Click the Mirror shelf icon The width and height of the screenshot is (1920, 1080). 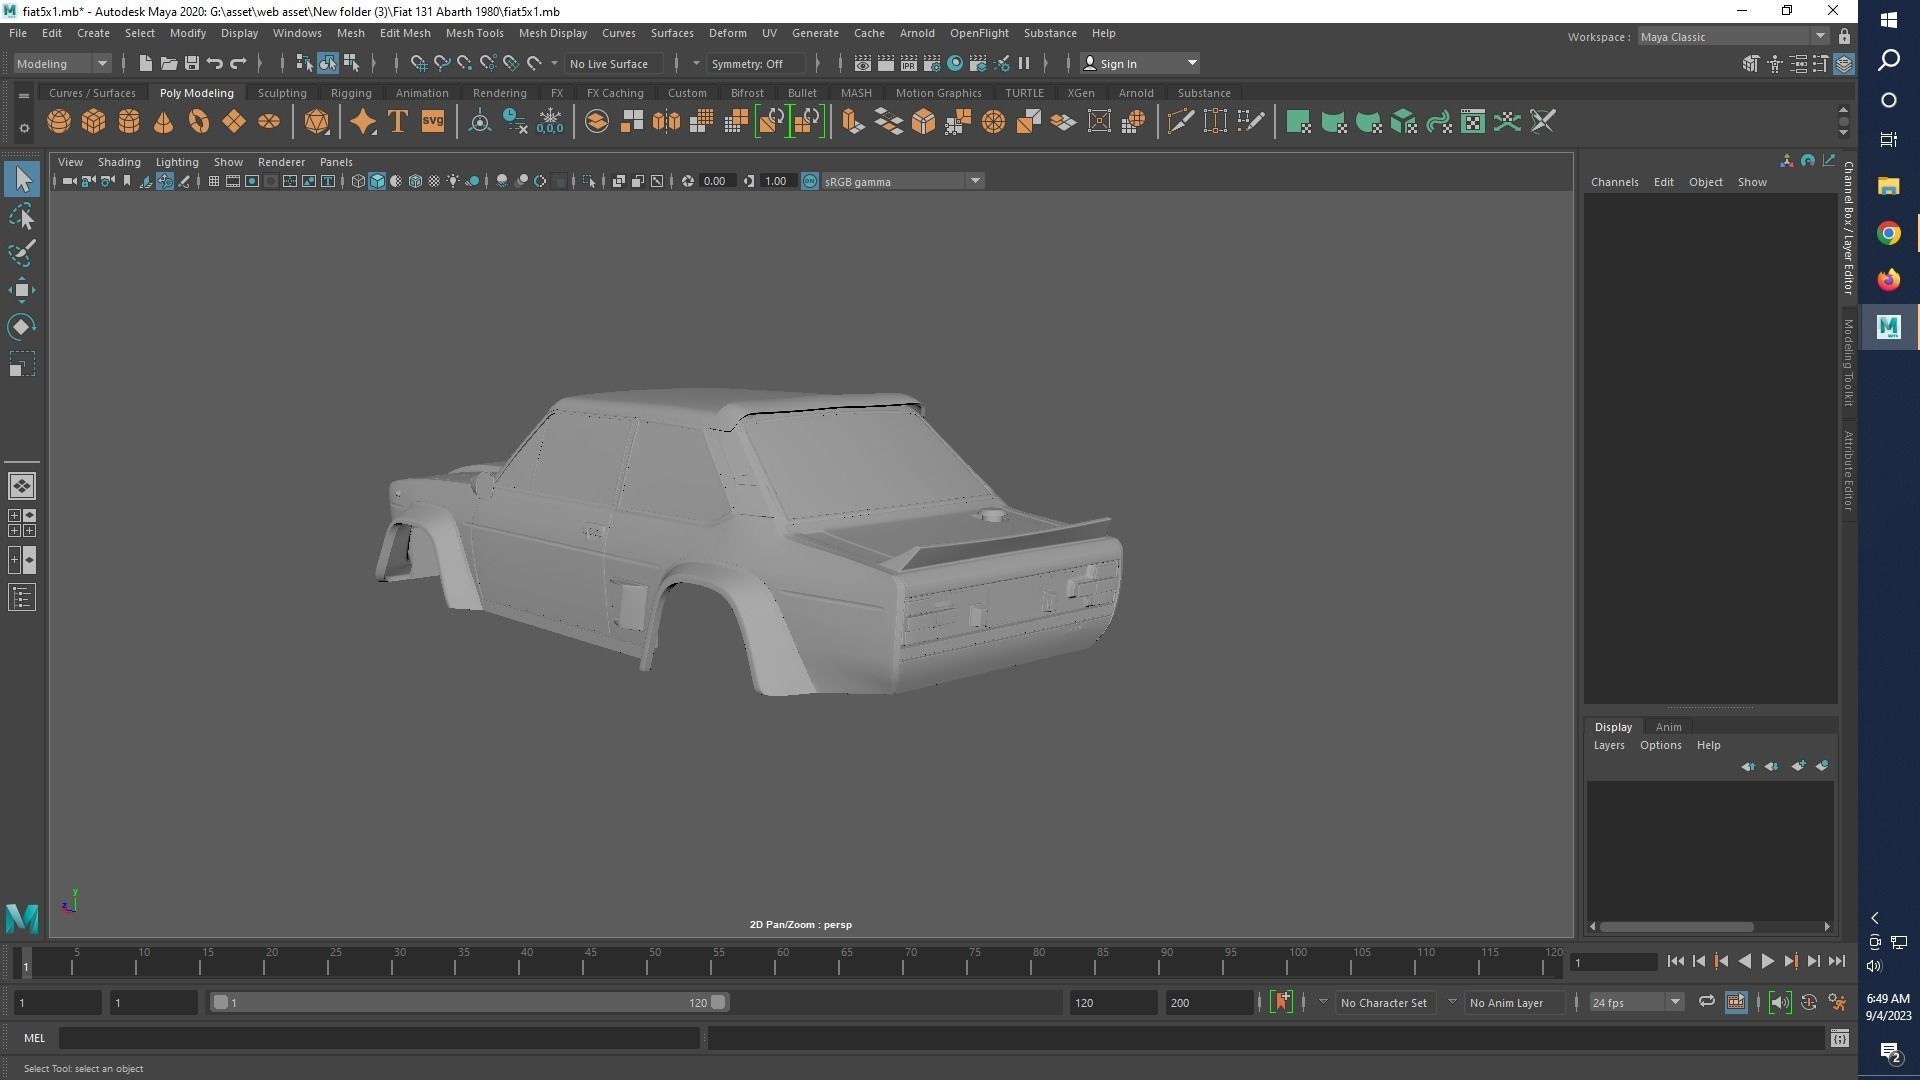pos(666,122)
